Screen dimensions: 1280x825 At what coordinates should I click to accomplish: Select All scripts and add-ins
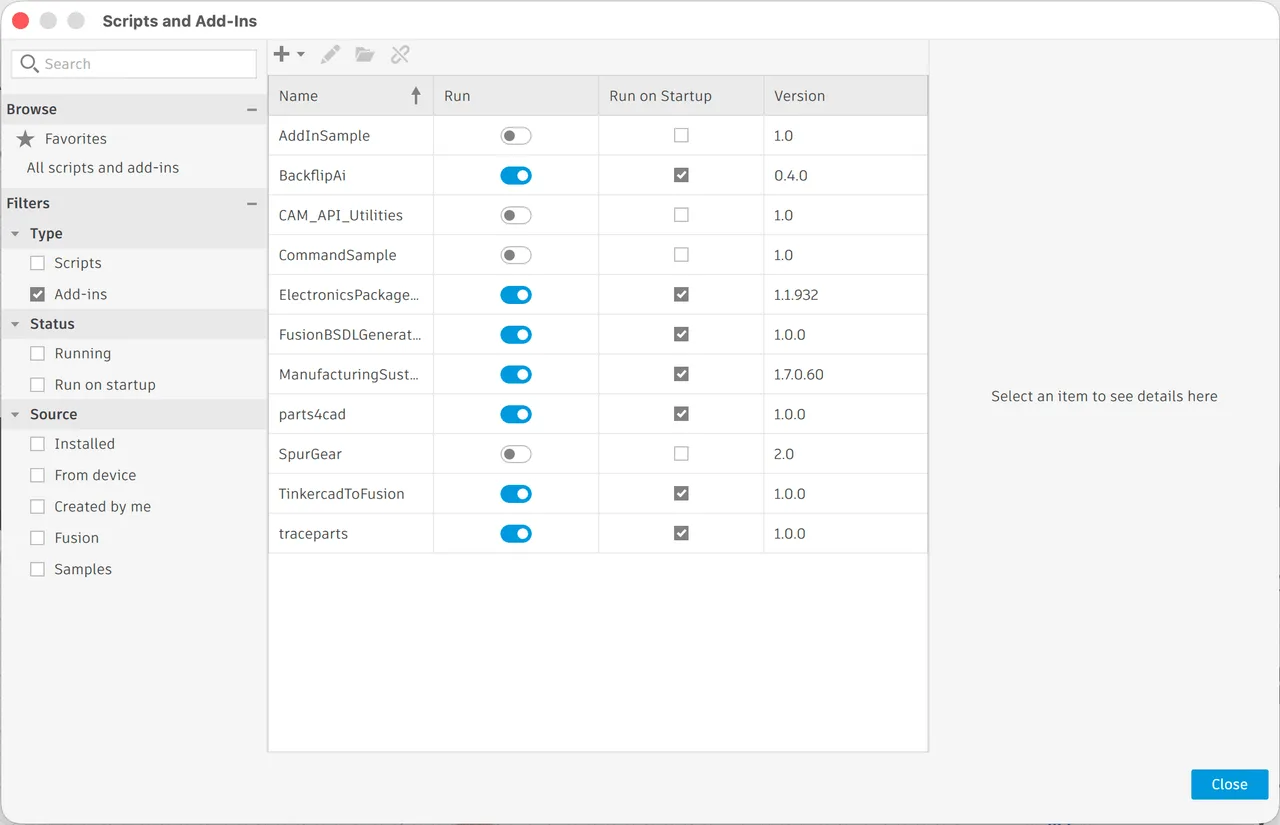pyautogui.click(x=103, y=168)
